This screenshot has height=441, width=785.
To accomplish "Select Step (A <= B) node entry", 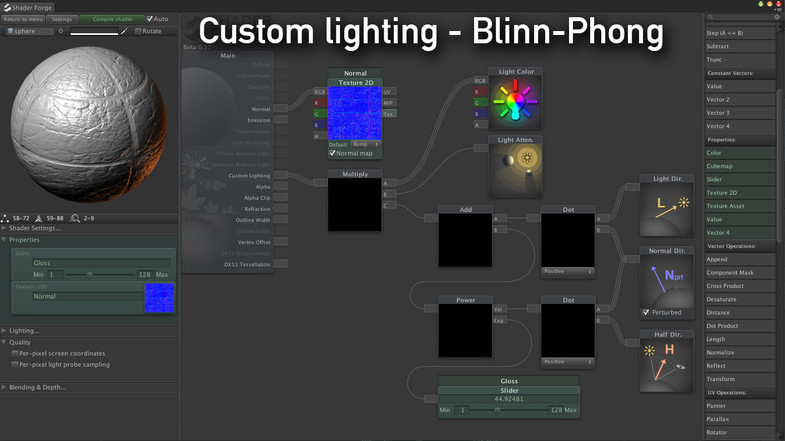I will click(x=740, y=33).
